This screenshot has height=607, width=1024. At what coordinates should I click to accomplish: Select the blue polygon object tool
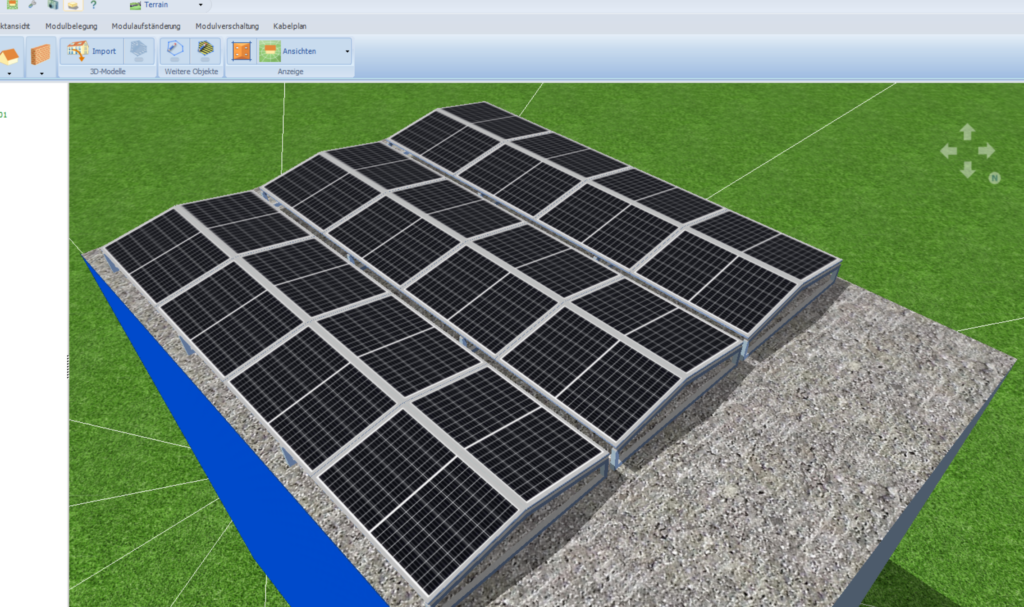(175, 50)
